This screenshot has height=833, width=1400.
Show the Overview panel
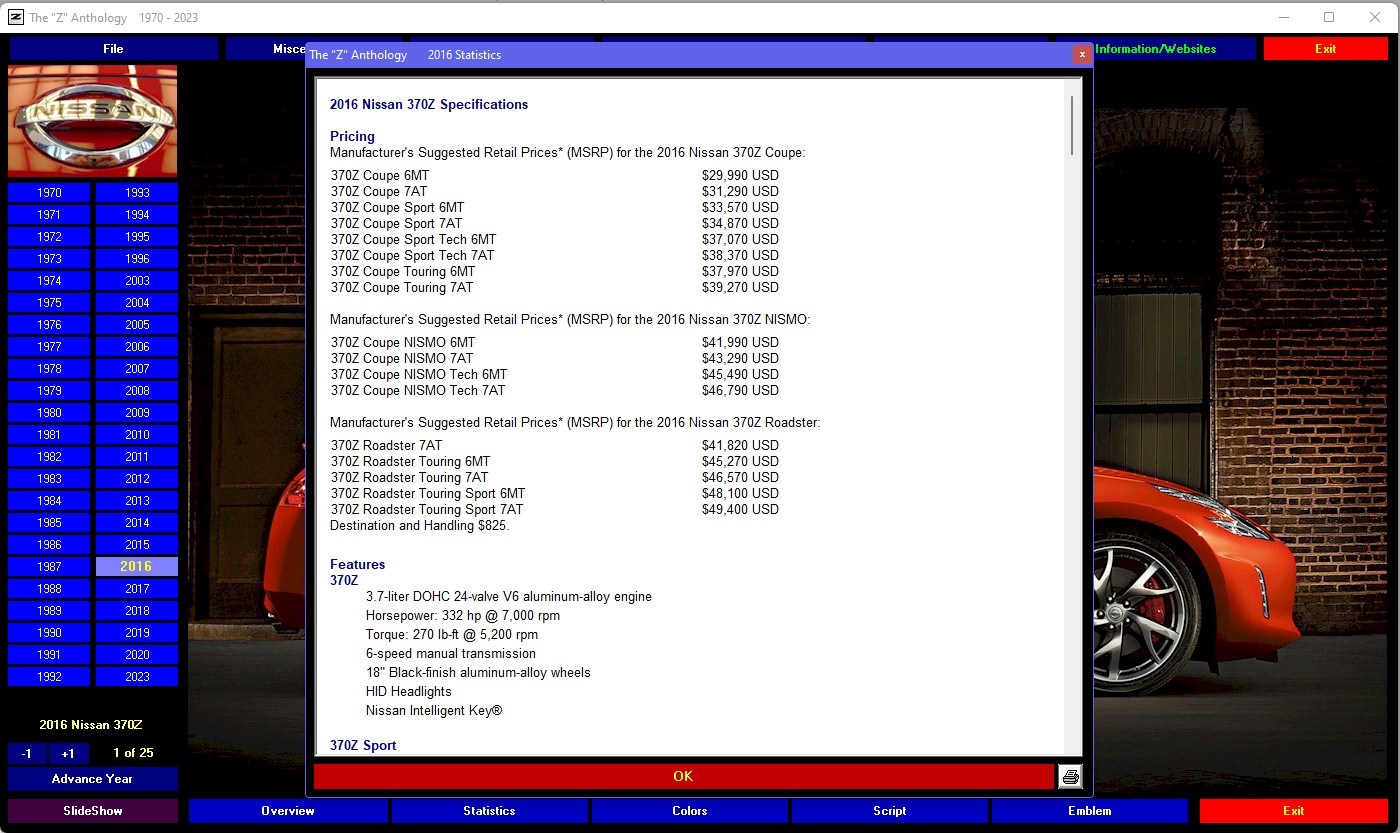288,811
